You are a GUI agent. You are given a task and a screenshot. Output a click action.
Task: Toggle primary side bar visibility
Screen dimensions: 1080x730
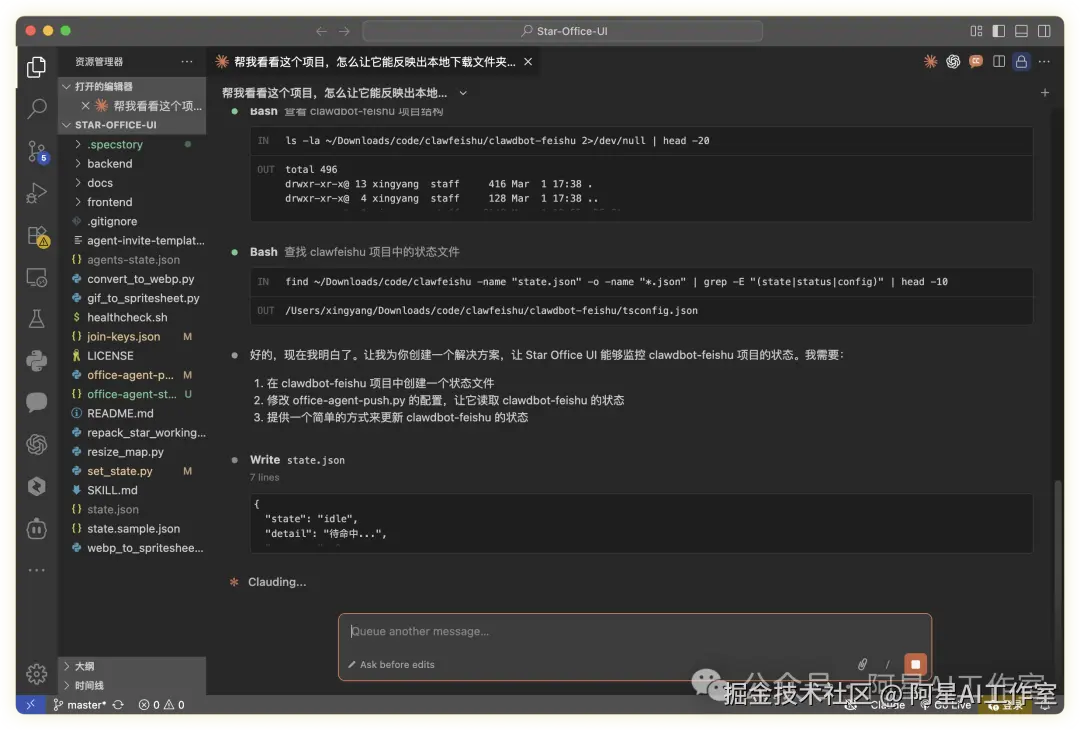click(x=999, y=31)
